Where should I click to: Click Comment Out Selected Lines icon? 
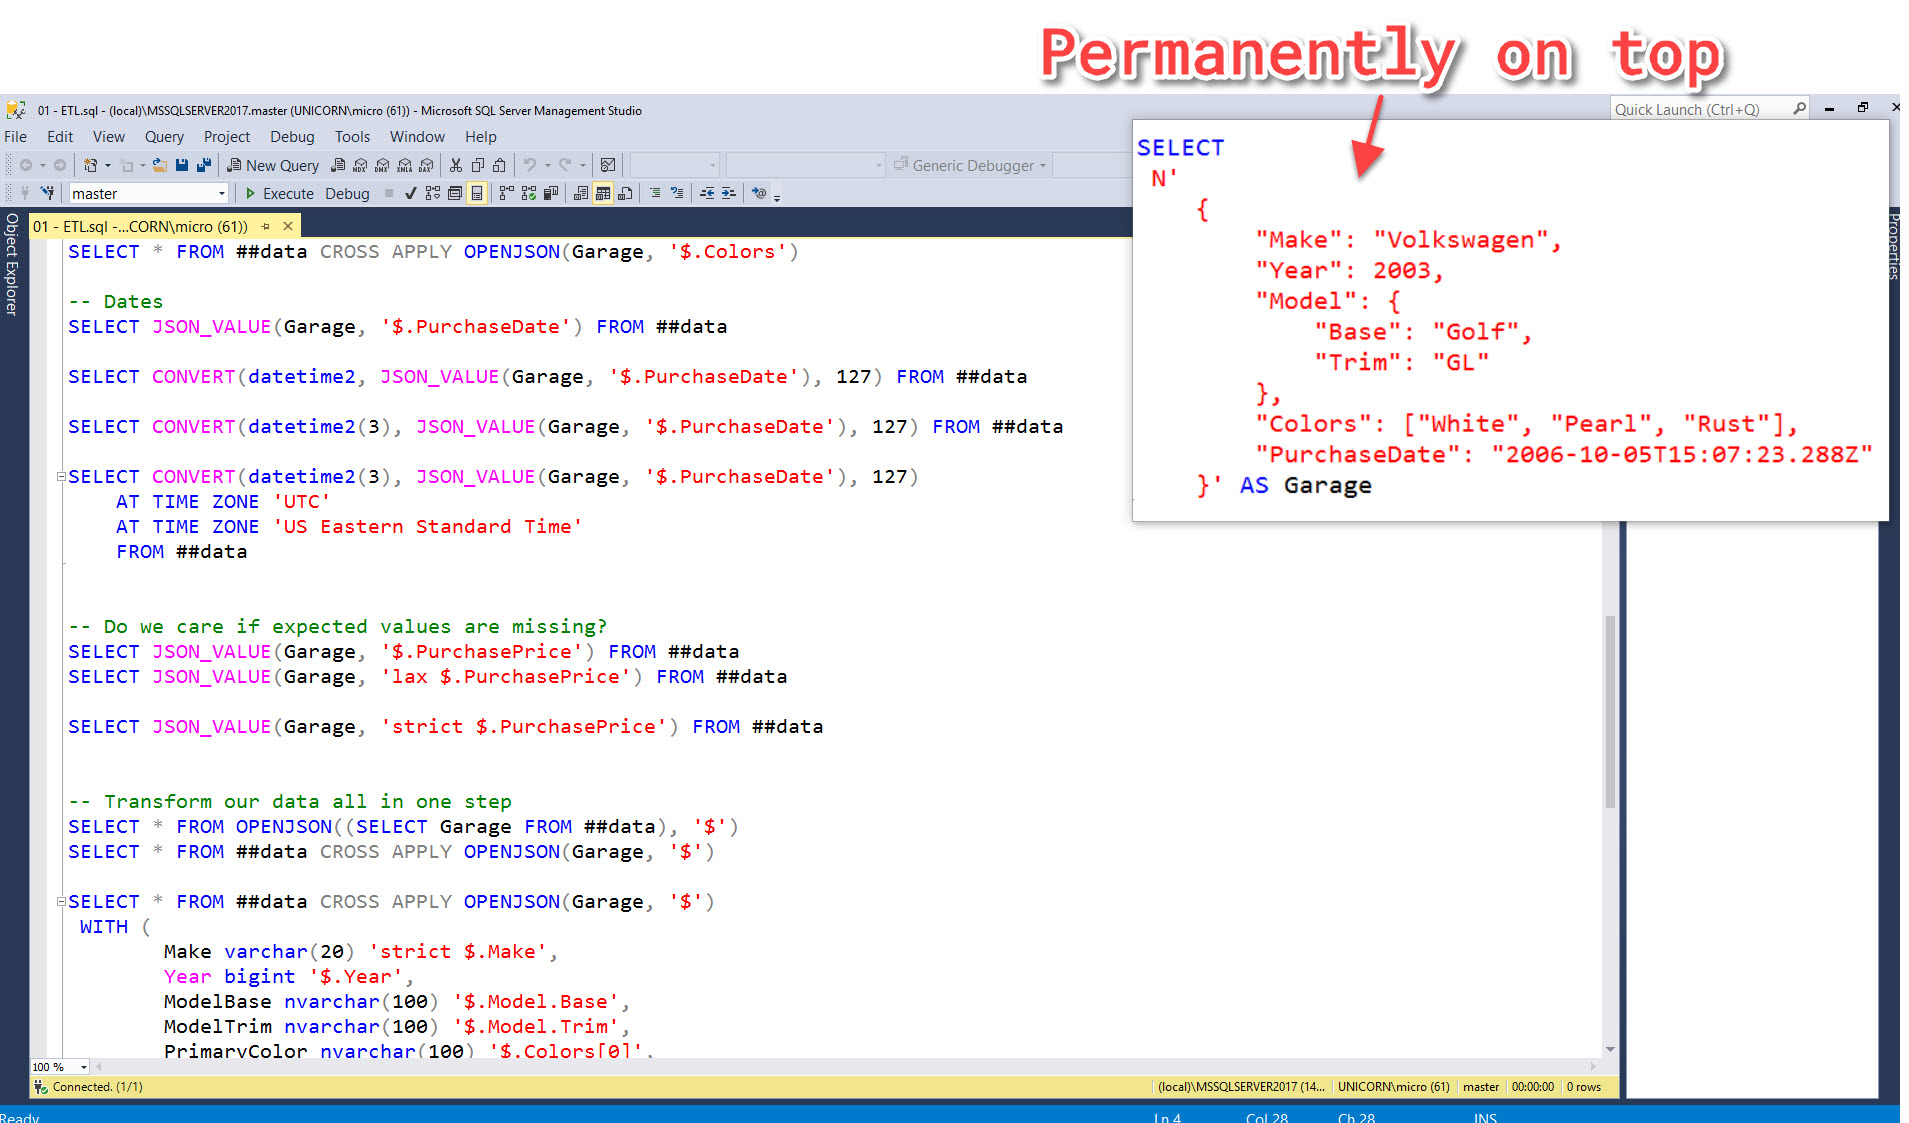(655, 193)
